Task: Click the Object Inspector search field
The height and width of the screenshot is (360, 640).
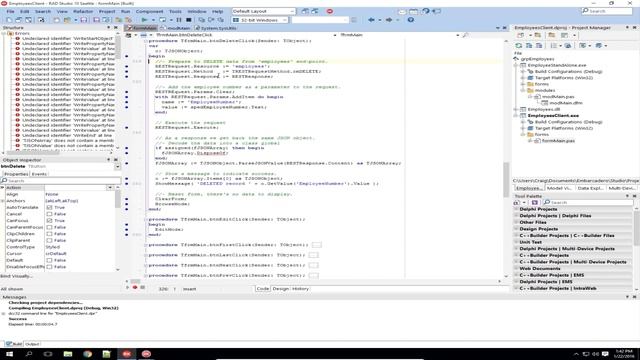Action: tap(61, 180)
